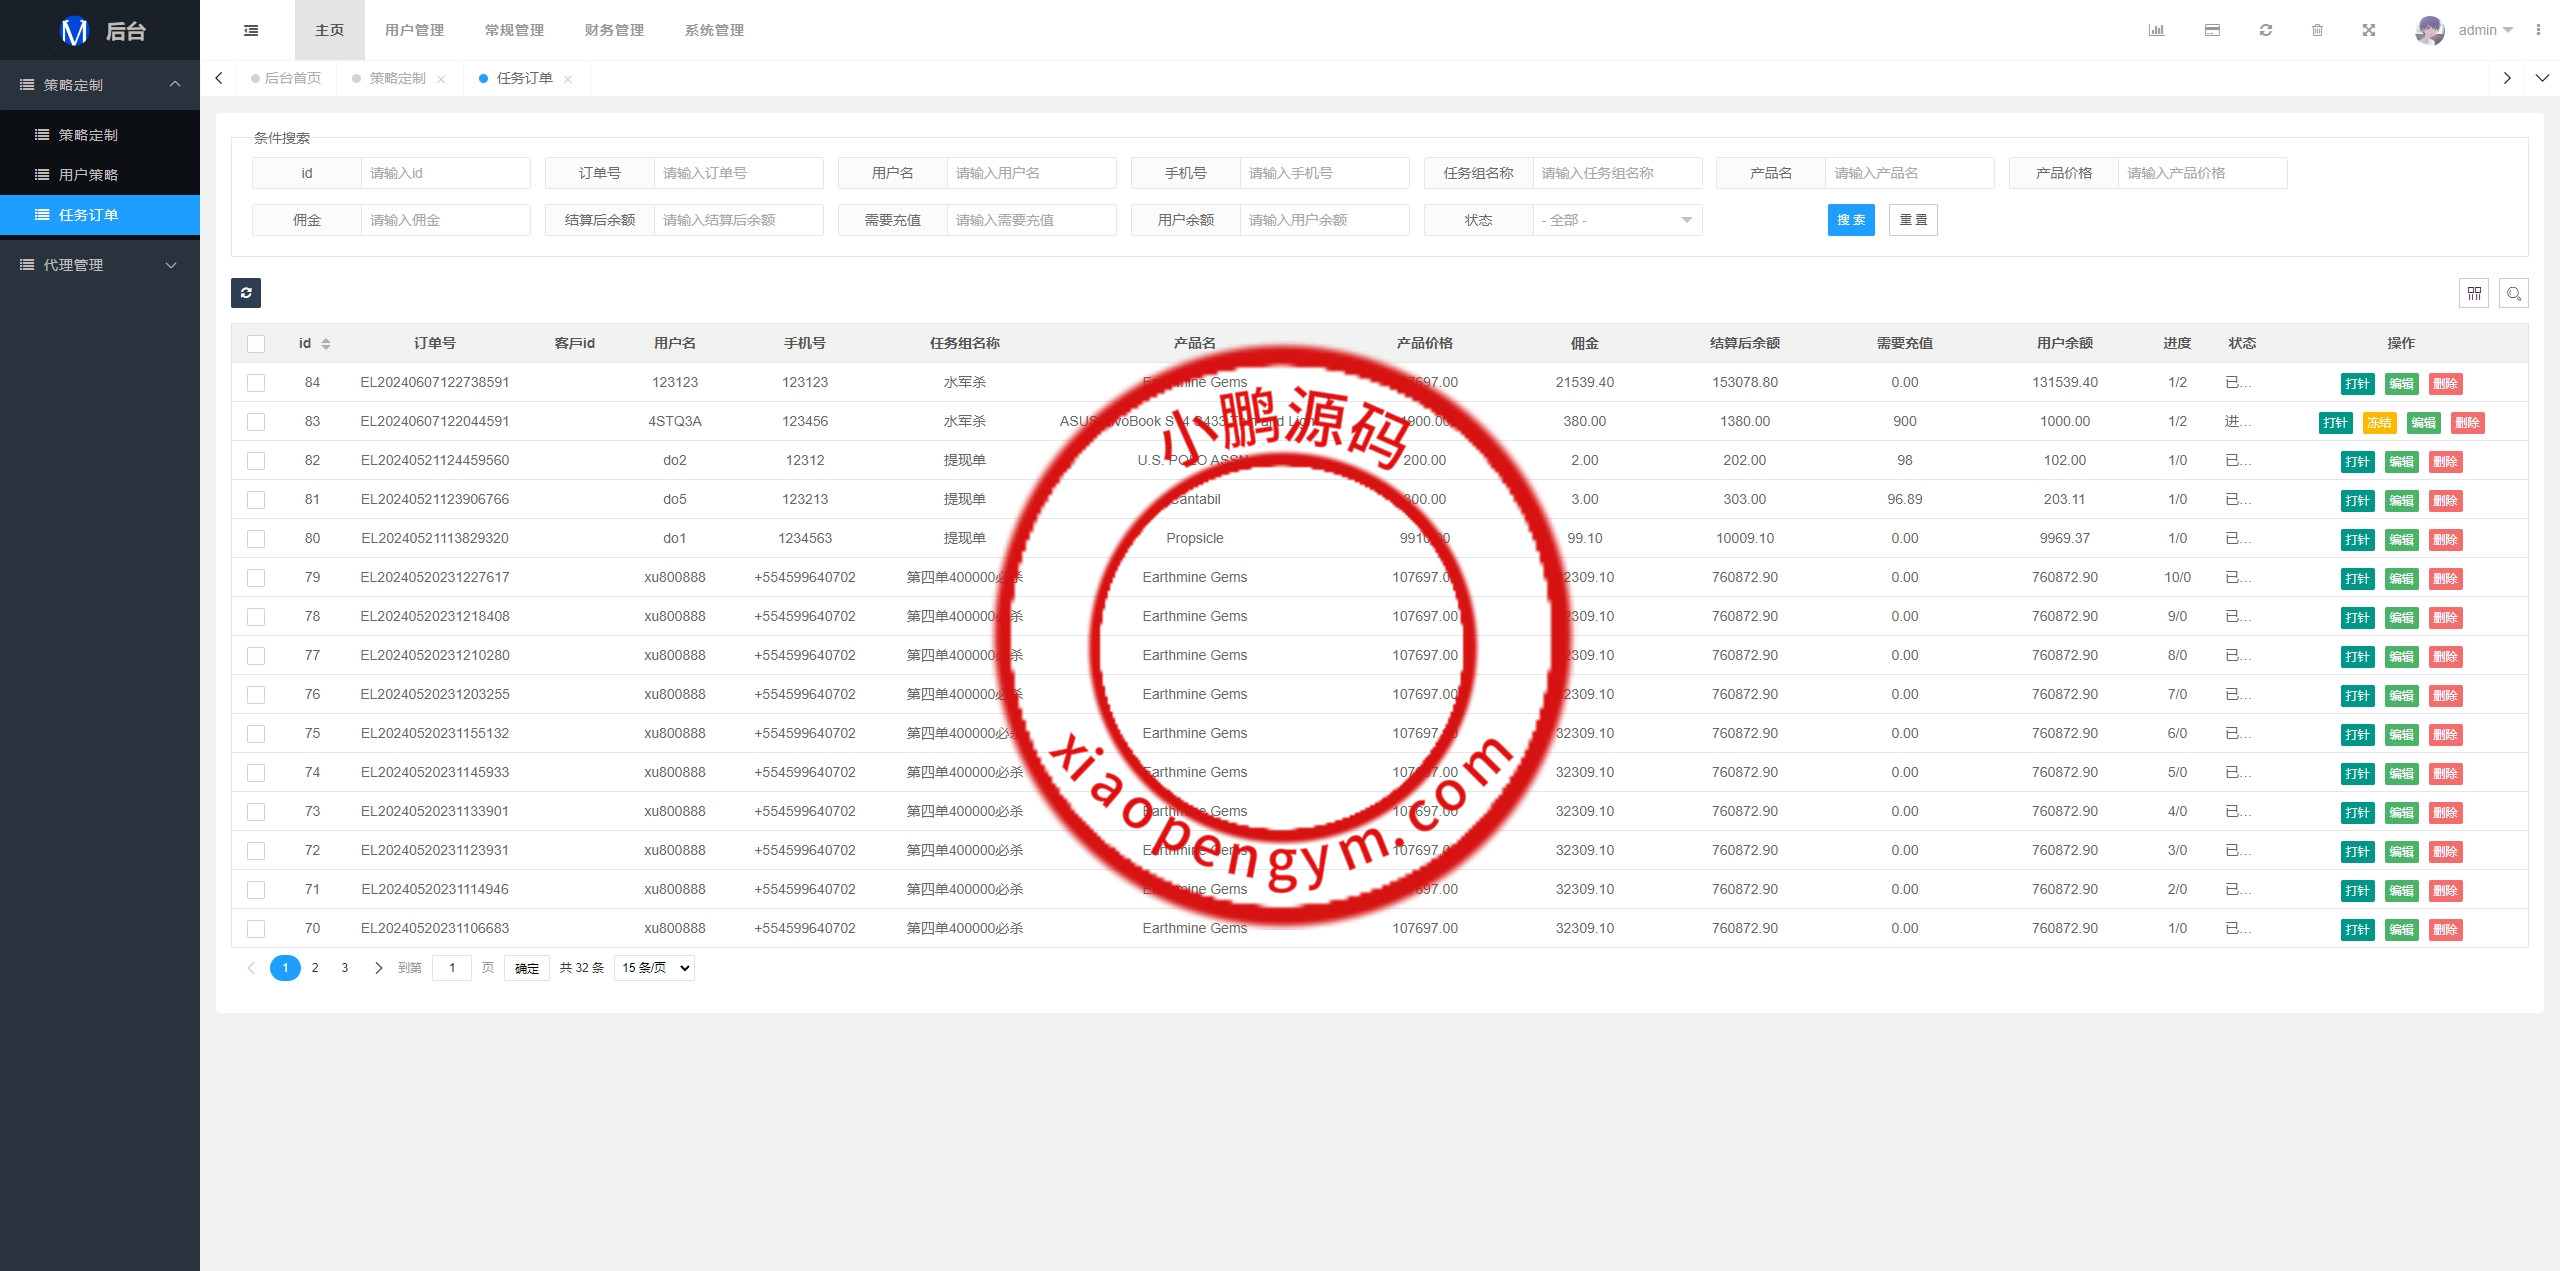Image resolution: width=2560 pixels, height=1271 pixels.
Task: Open the column filter grid icon
Action: 2474,293
